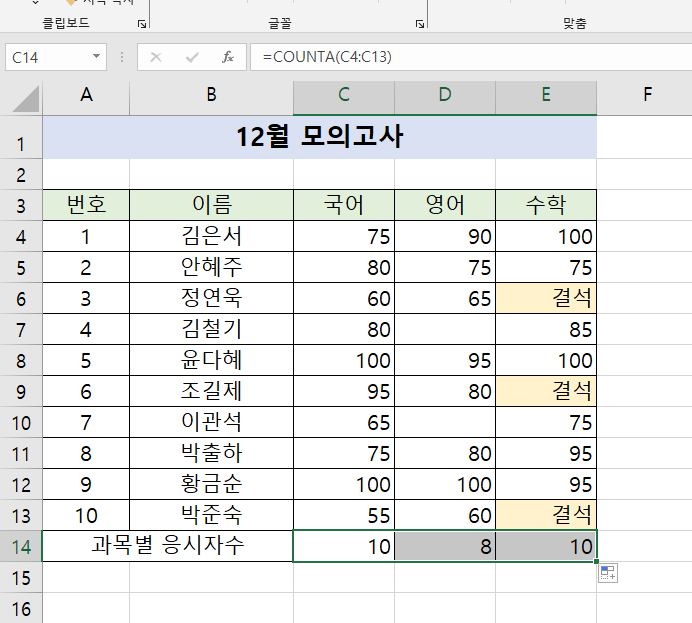Select the '영어' header cell
The image size is (692, 623).
click(445, 205)
